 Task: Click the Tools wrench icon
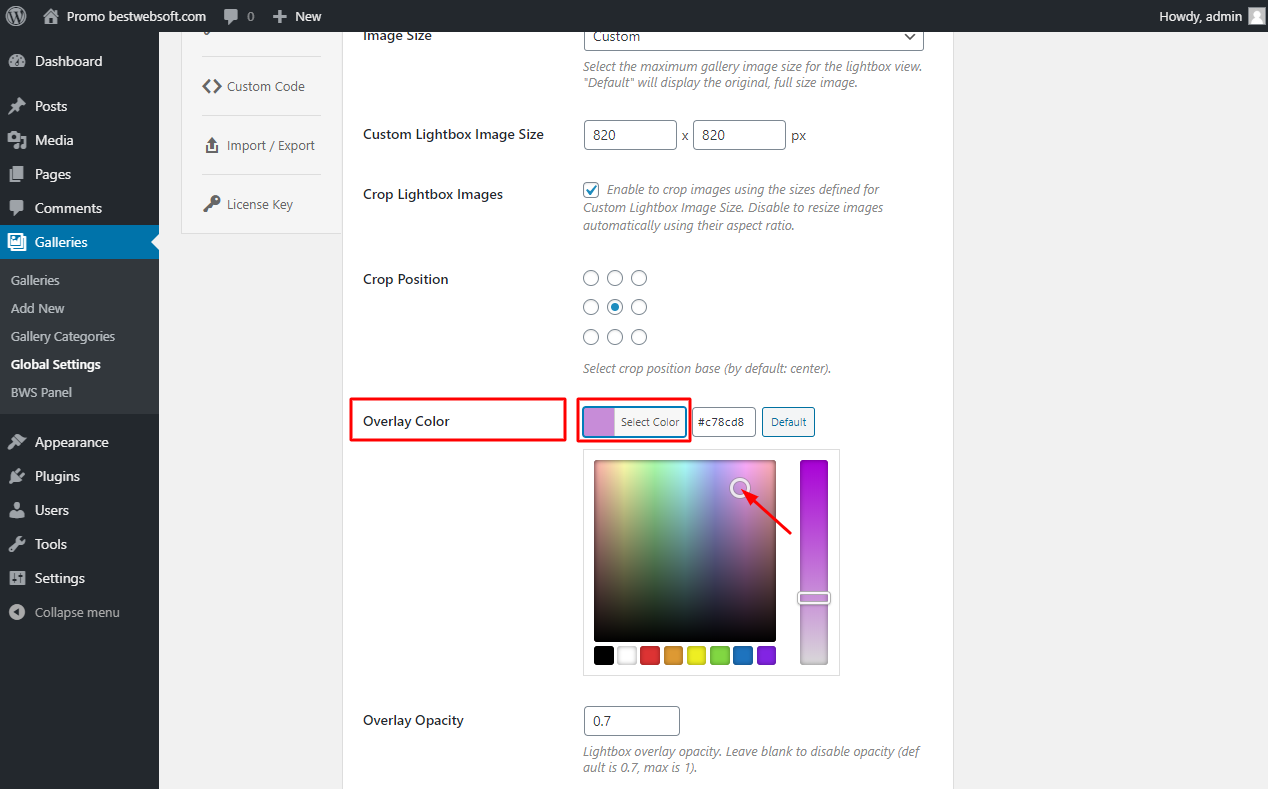(17, 544)
